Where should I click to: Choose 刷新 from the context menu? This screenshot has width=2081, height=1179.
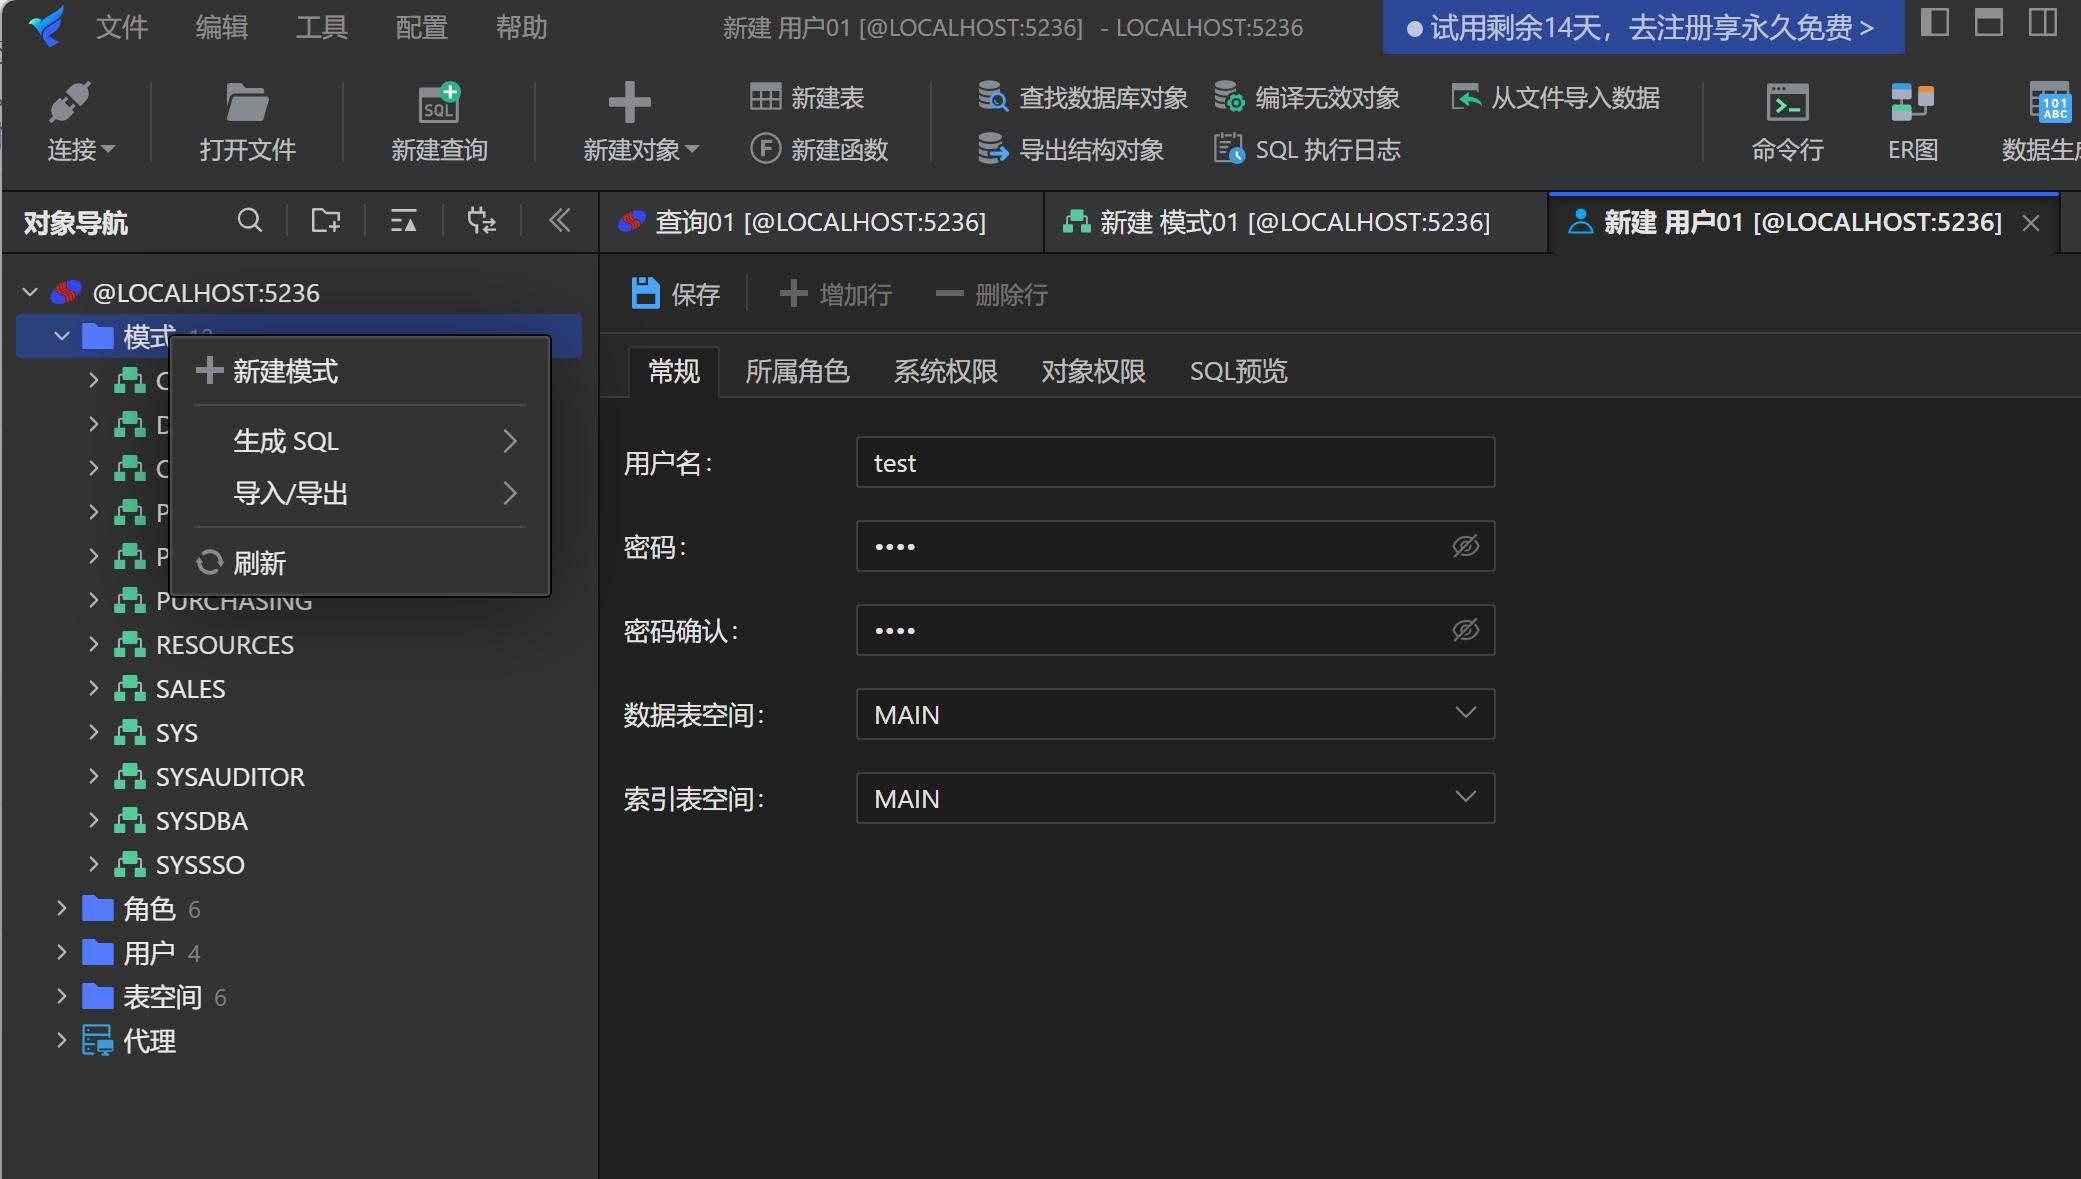pos(360,563)
